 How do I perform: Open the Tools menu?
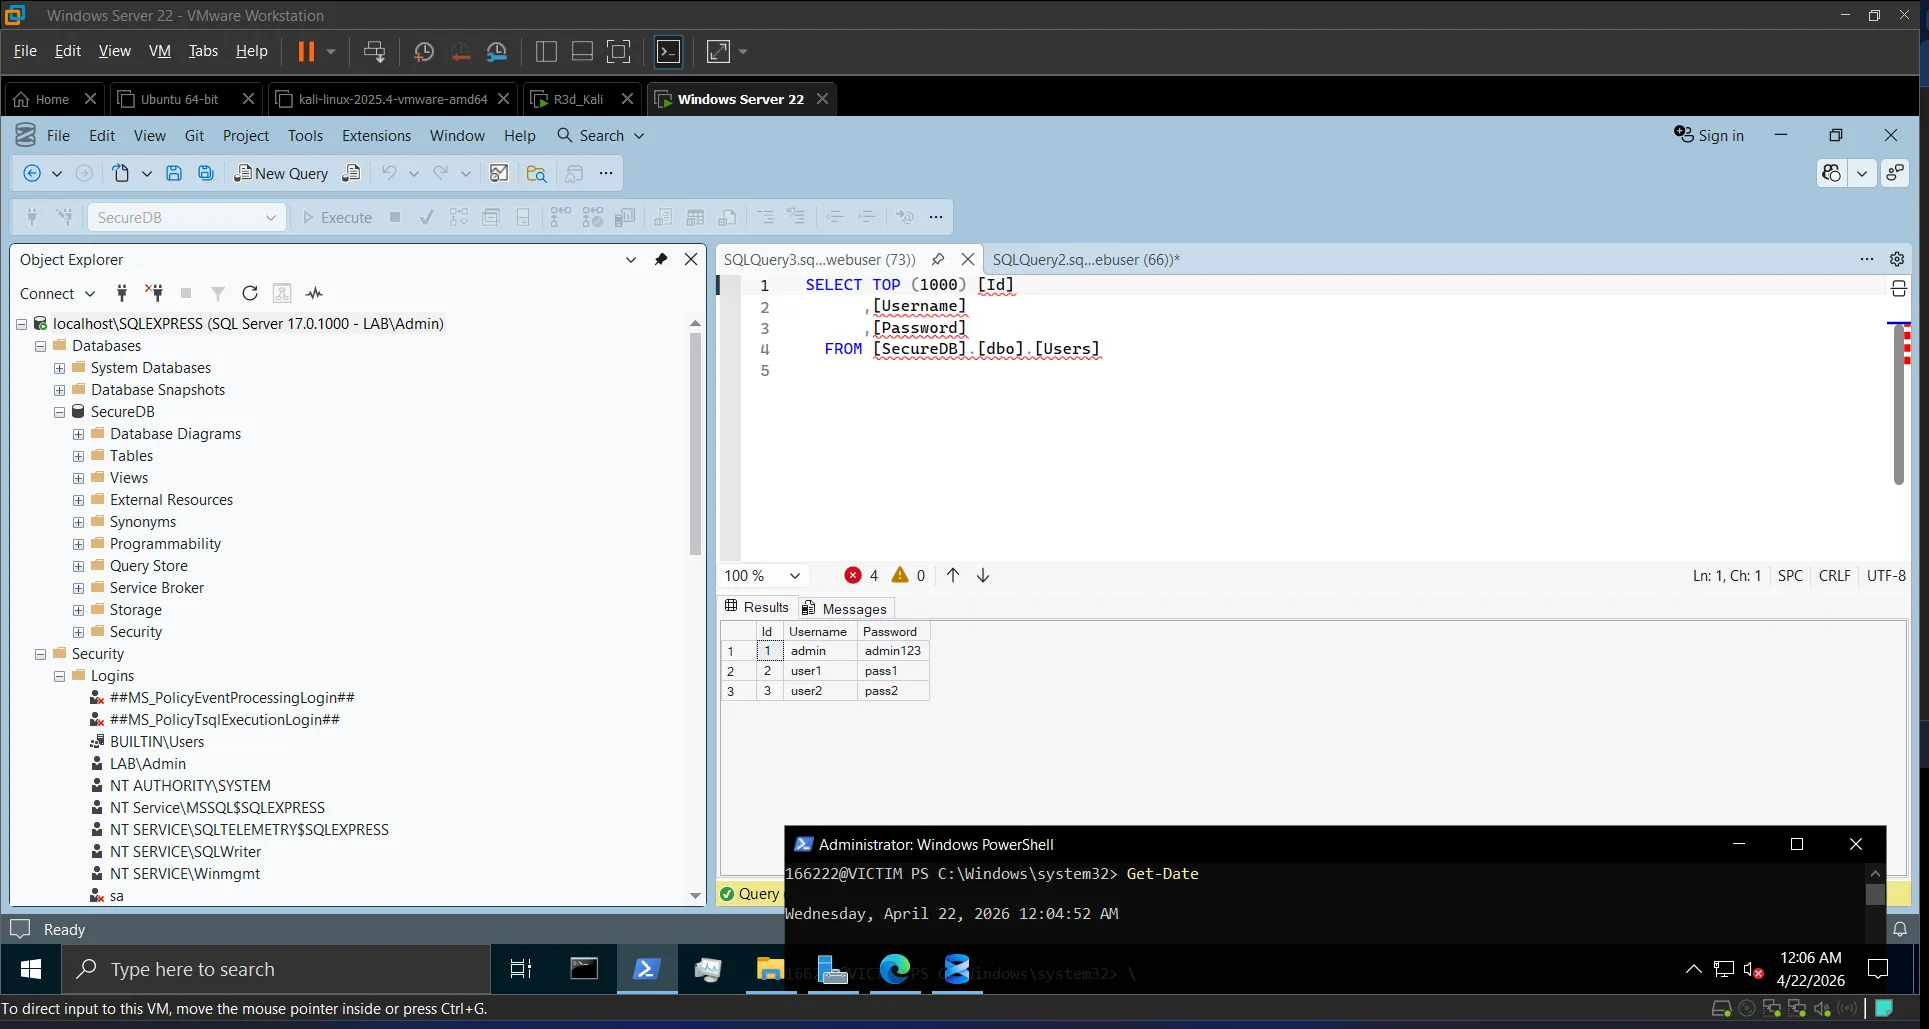coord(305,136)
